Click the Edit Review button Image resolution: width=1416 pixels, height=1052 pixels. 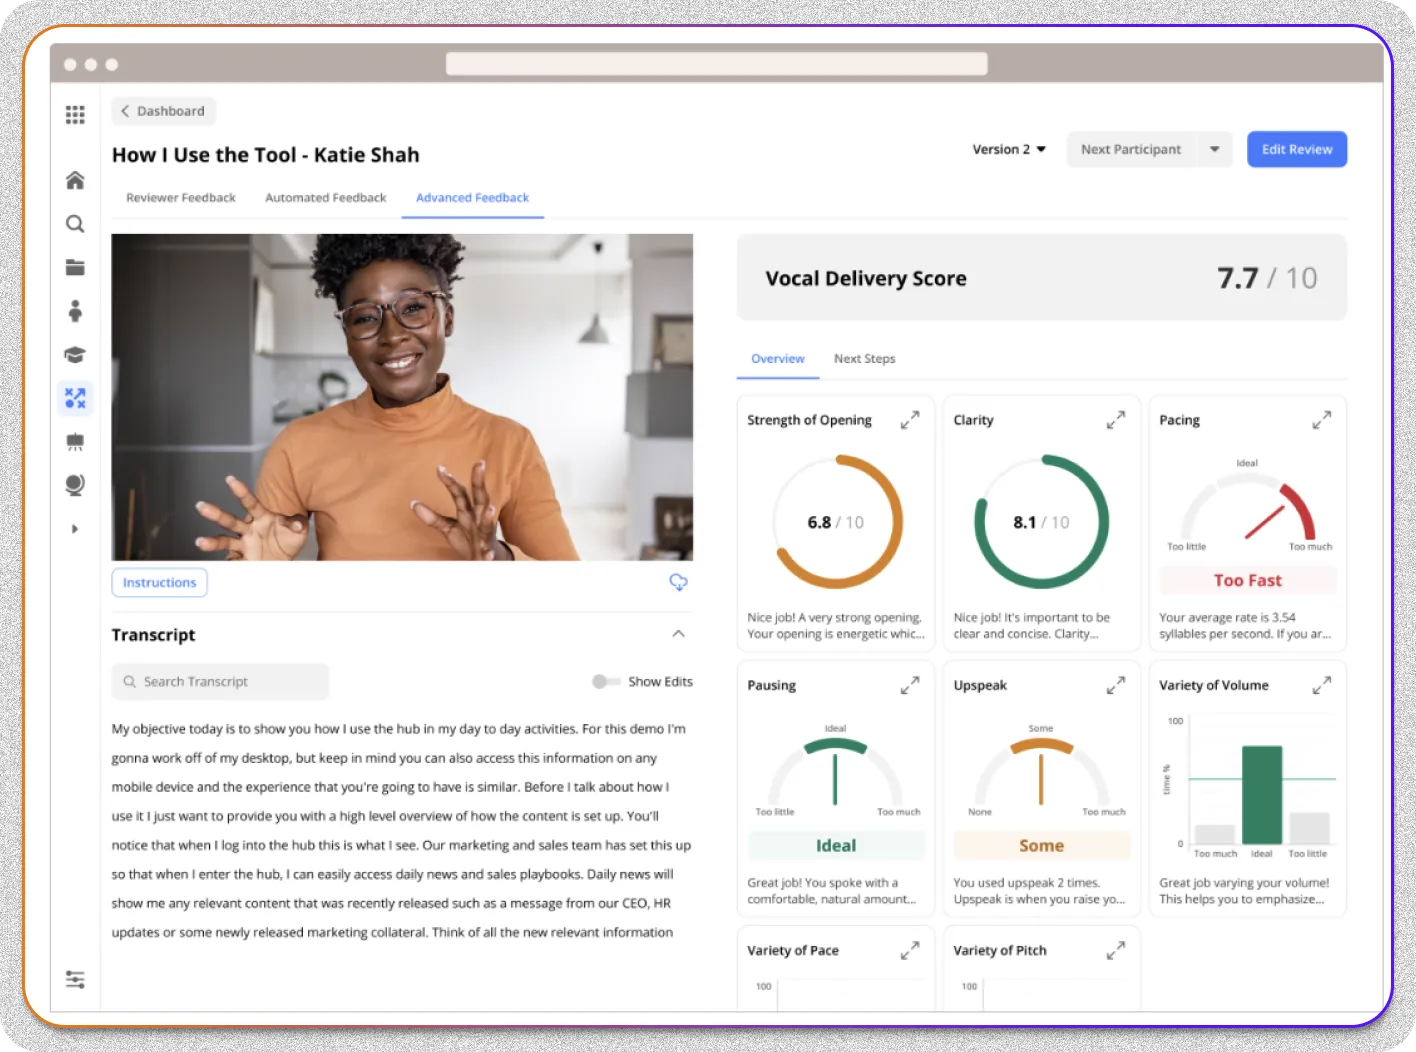coord(1297,149)
